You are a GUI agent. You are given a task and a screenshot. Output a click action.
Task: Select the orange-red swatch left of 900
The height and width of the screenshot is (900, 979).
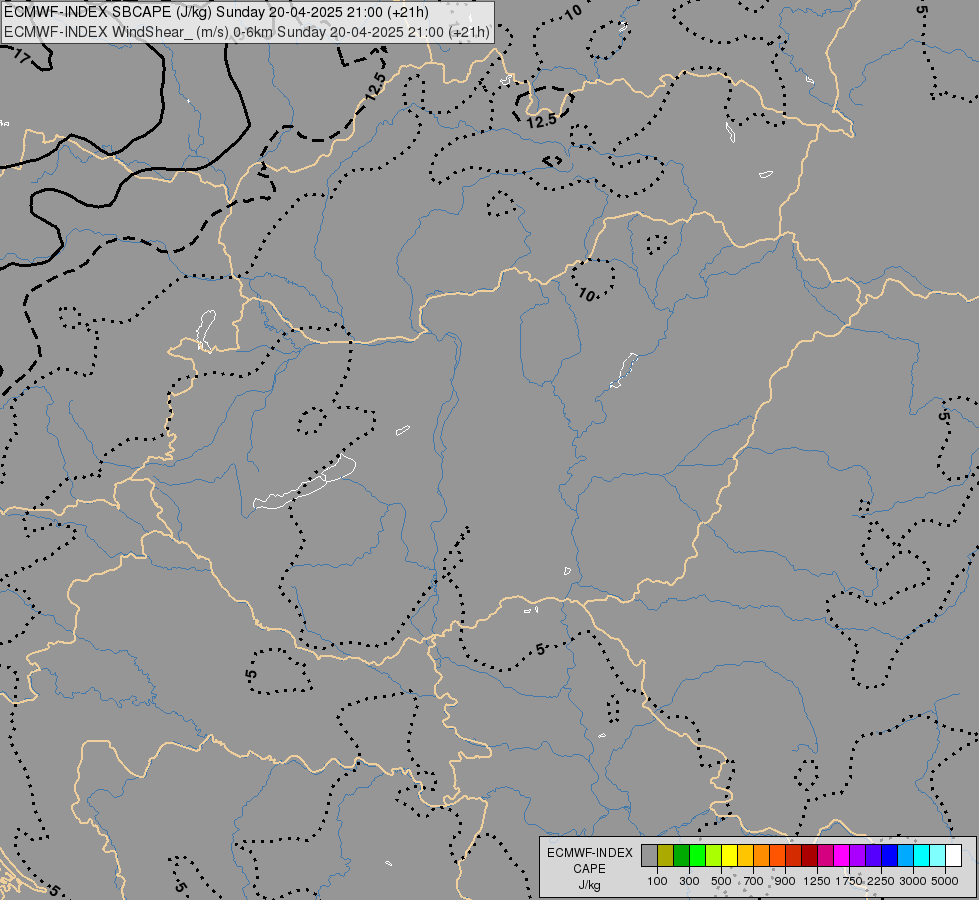coord(777,855)
